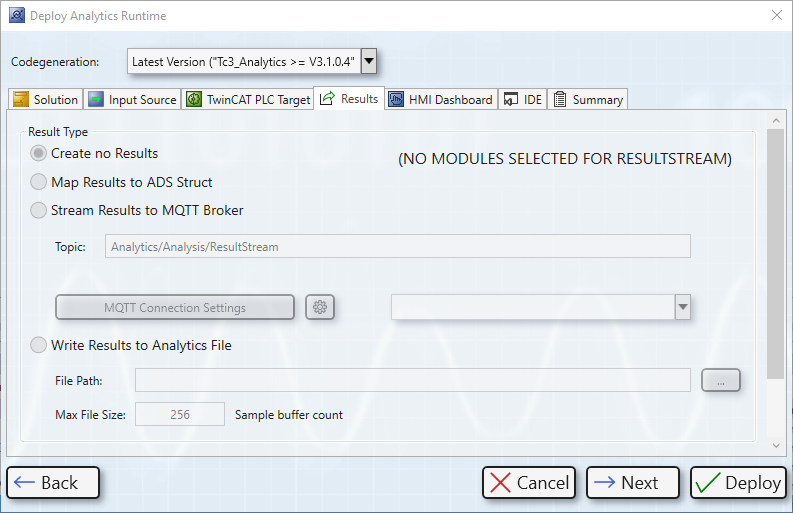Click the Deploy Analytics Runtime title bar icon
793x513 pixels.
(x=17, y=15)
